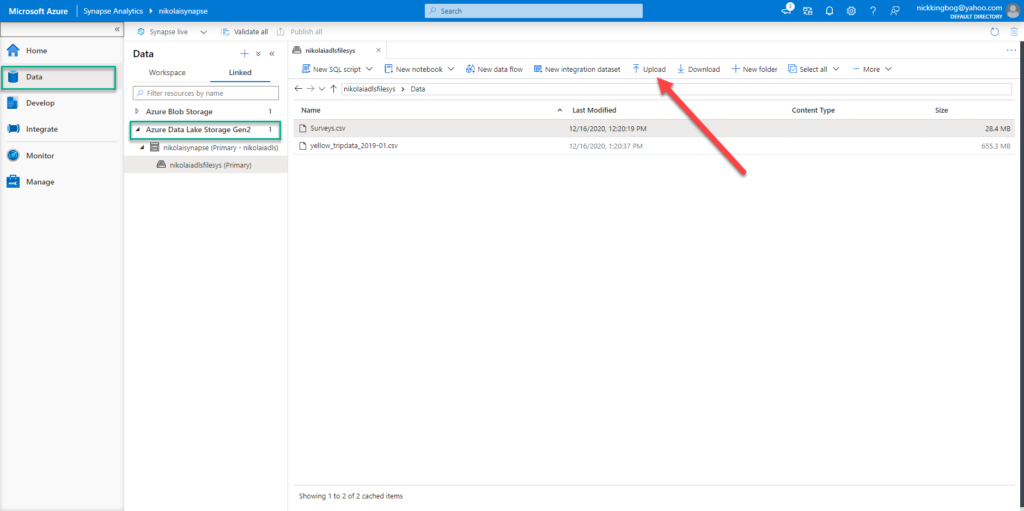Click Select all
This screenshot has height=511, width=1024.
(808, 69)
